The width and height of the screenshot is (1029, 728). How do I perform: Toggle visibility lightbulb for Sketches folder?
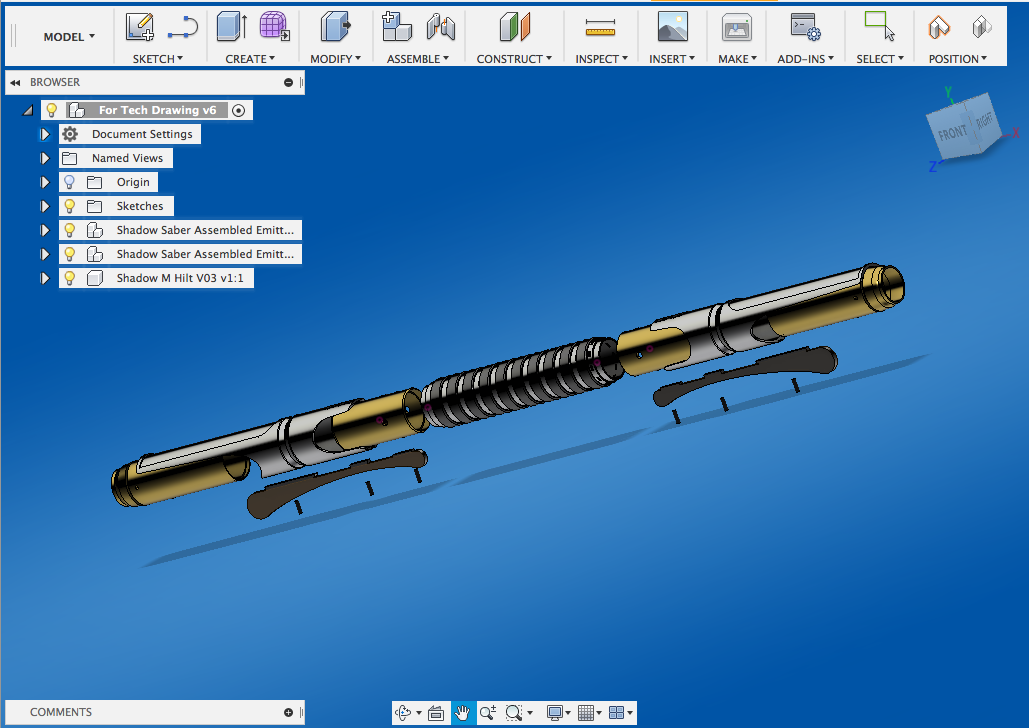(x=69, y=206)
